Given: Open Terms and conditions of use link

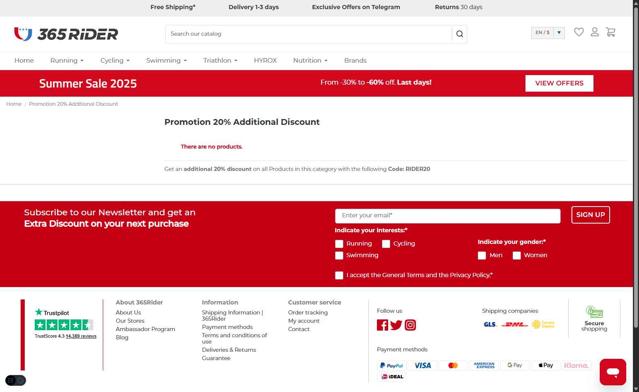Looking at the screenshot, I should (x=234, y=338).
